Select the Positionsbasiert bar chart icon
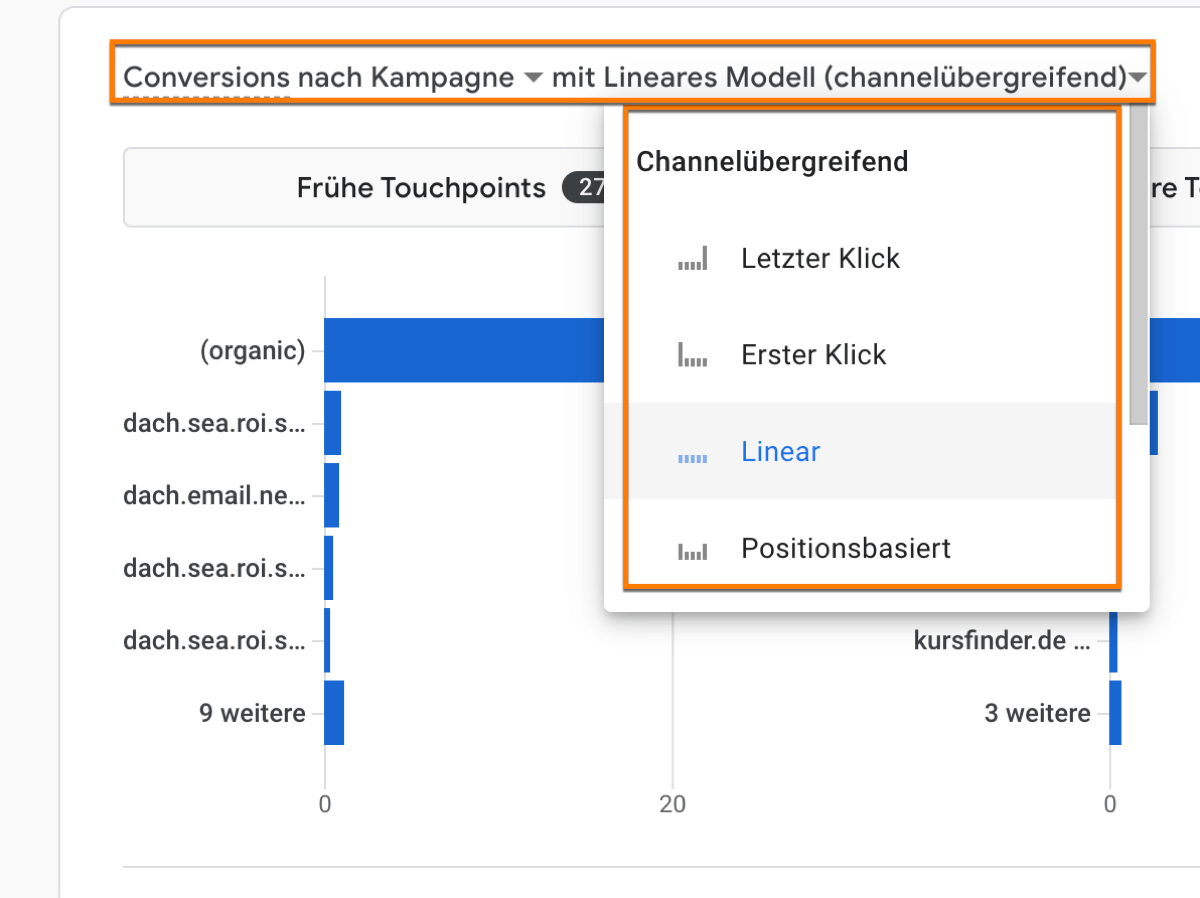Viewport: 1200px width, 898px height. tap(693, 548)
